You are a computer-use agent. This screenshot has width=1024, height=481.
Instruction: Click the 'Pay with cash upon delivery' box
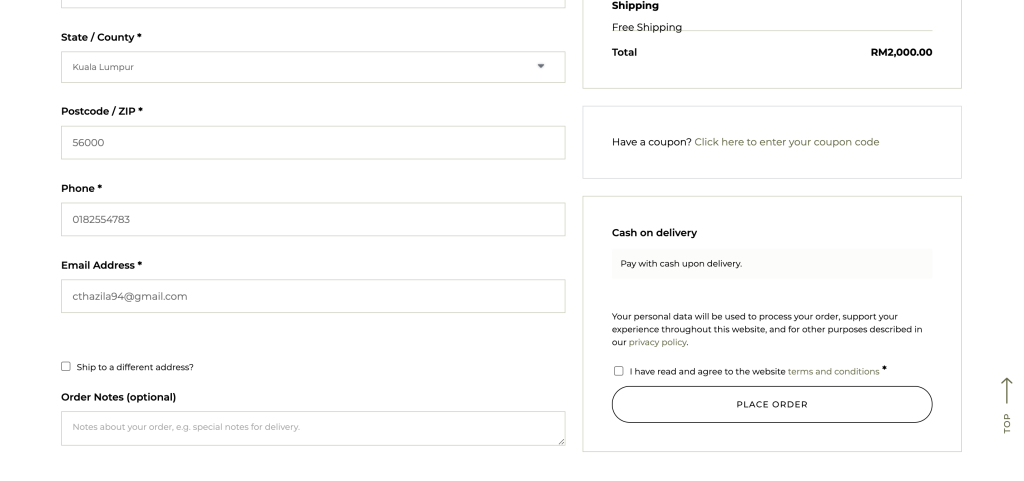tap(771, 264)
